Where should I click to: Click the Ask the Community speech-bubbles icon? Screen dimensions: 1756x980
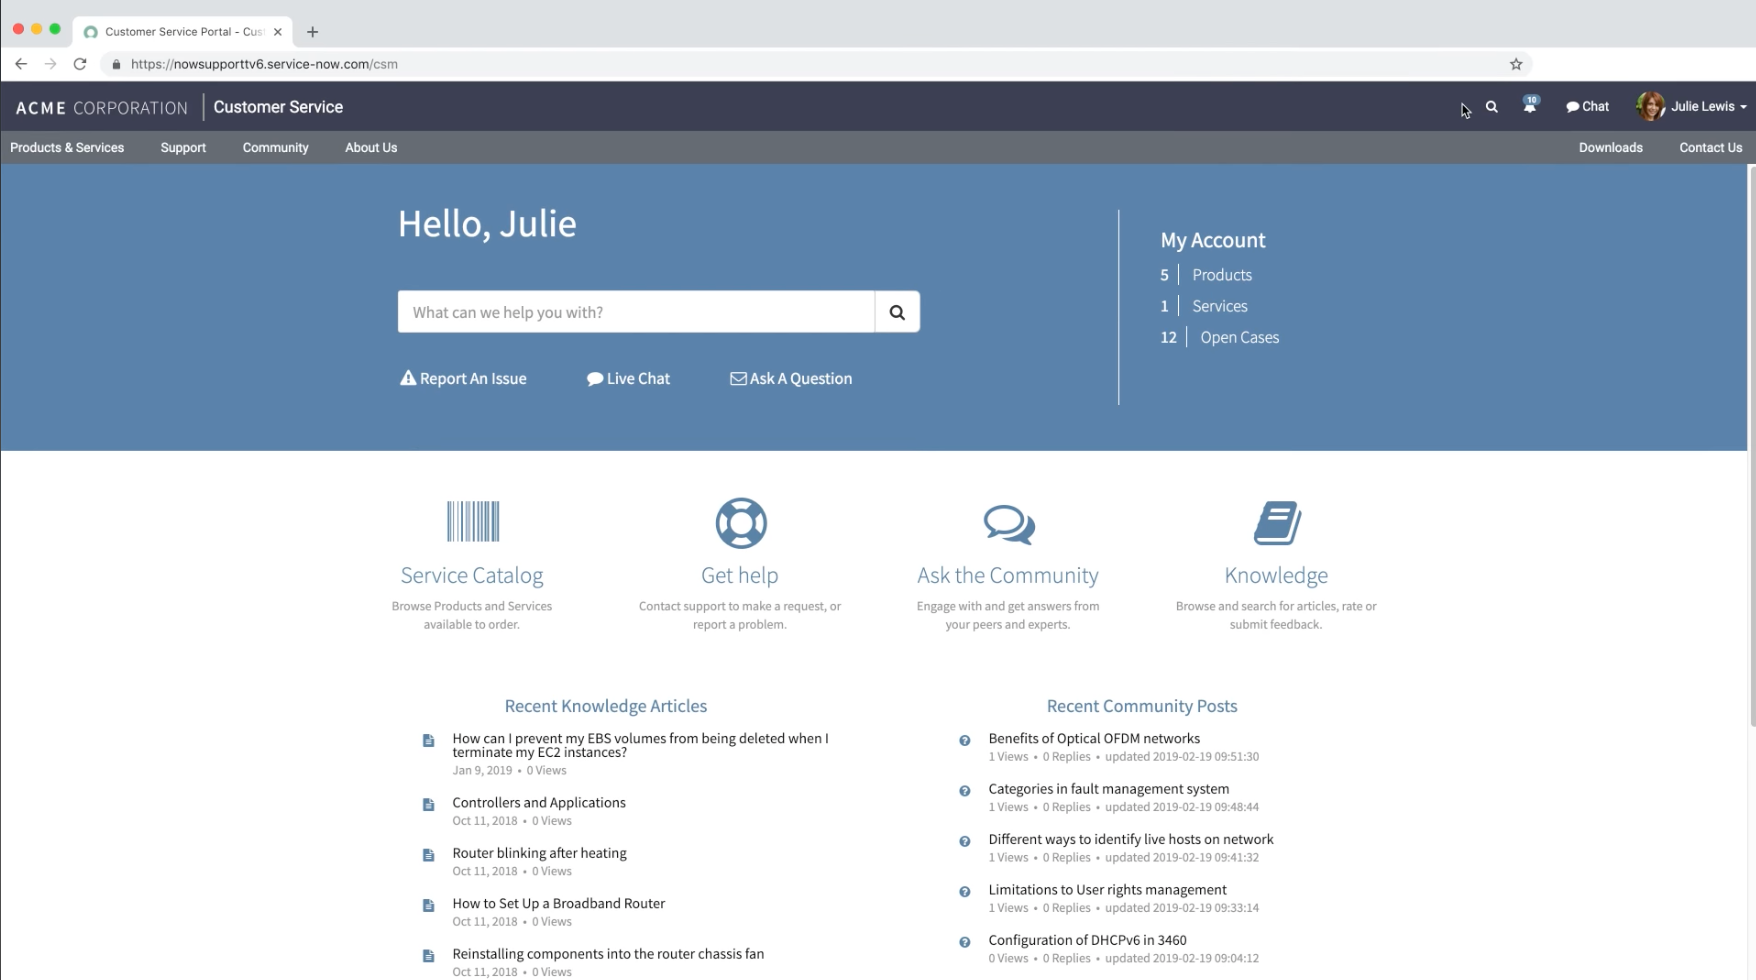coord(1008,523)
